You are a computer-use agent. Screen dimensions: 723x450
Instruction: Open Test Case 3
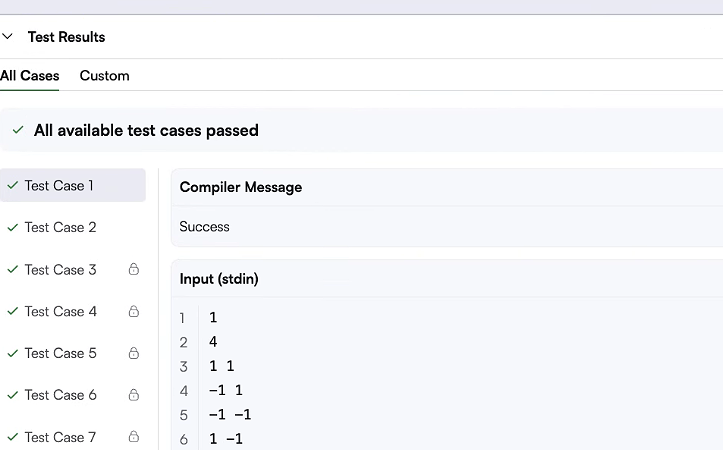click(x=60, y=269)
